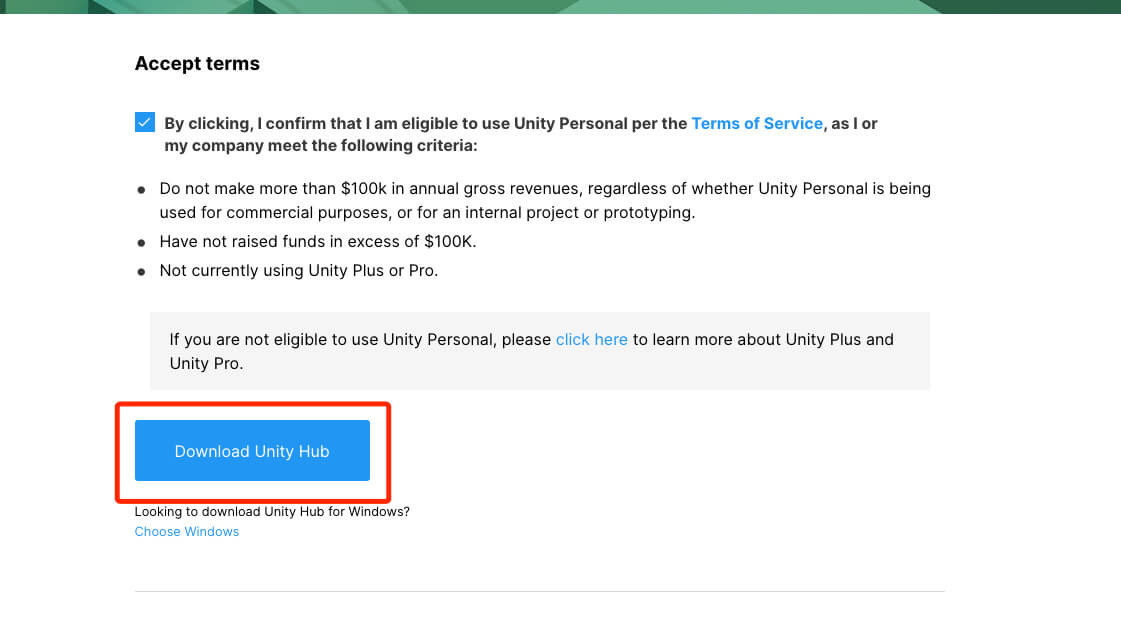Click the bullet dot before "Have not raised funds"
This screenshot has height=621, width=1121.
[141, 243]
